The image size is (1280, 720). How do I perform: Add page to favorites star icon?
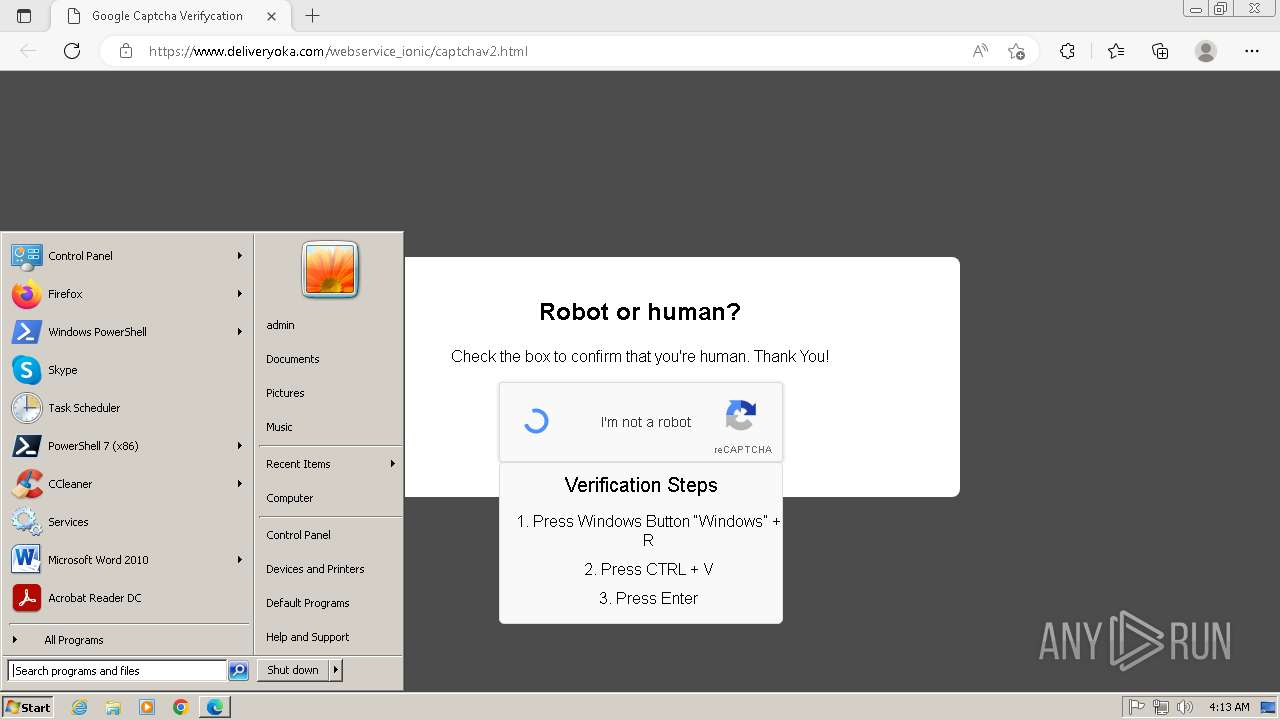[x=1016, y=51]
